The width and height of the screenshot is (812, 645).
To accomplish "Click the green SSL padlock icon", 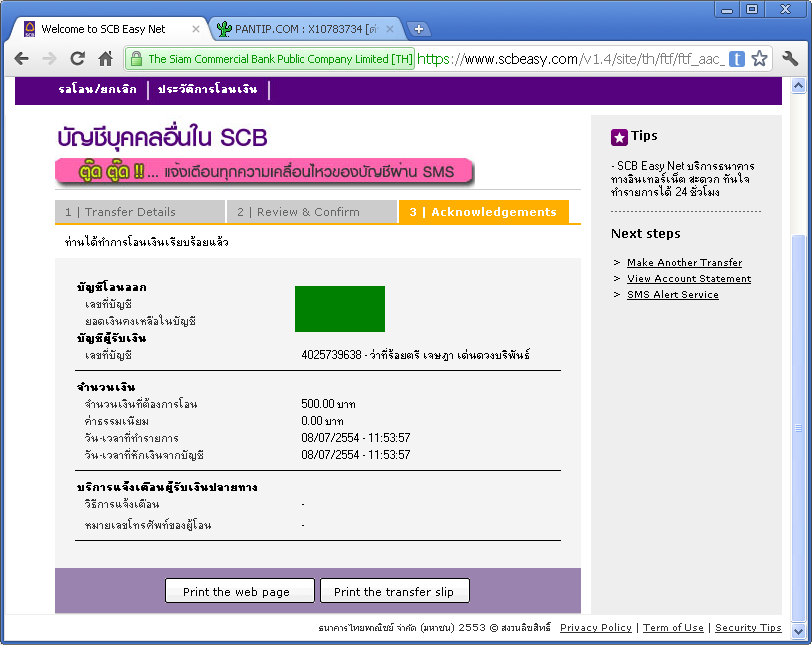I will 136,58.
